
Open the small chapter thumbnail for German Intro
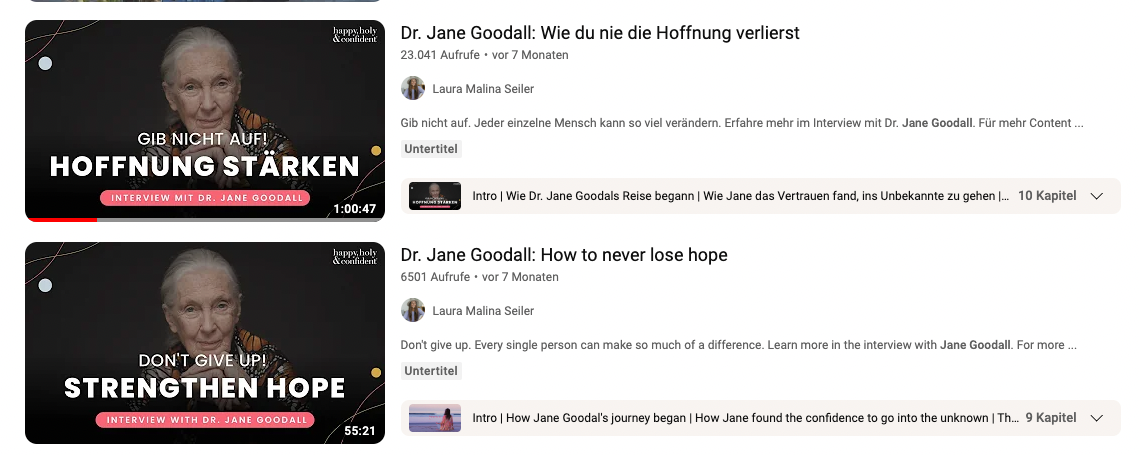pyautogui.click(x=435, y=196)
